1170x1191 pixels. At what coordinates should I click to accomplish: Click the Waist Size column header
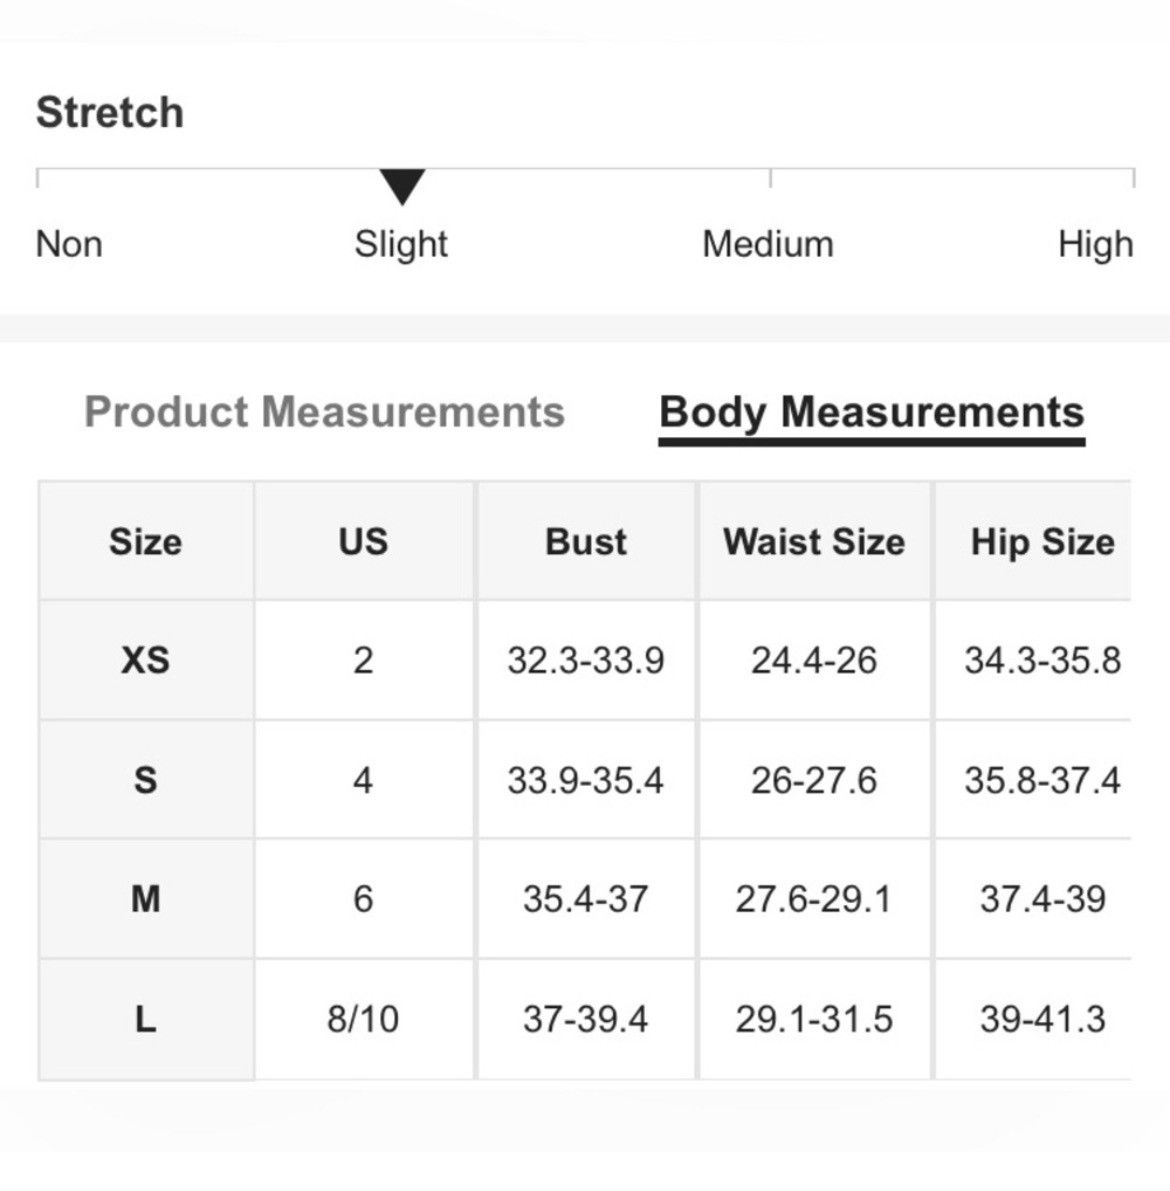[x=814, y=542]
